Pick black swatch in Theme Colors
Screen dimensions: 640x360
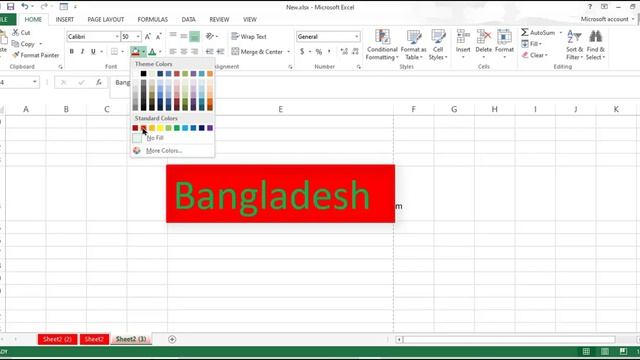tap(143, 73)
